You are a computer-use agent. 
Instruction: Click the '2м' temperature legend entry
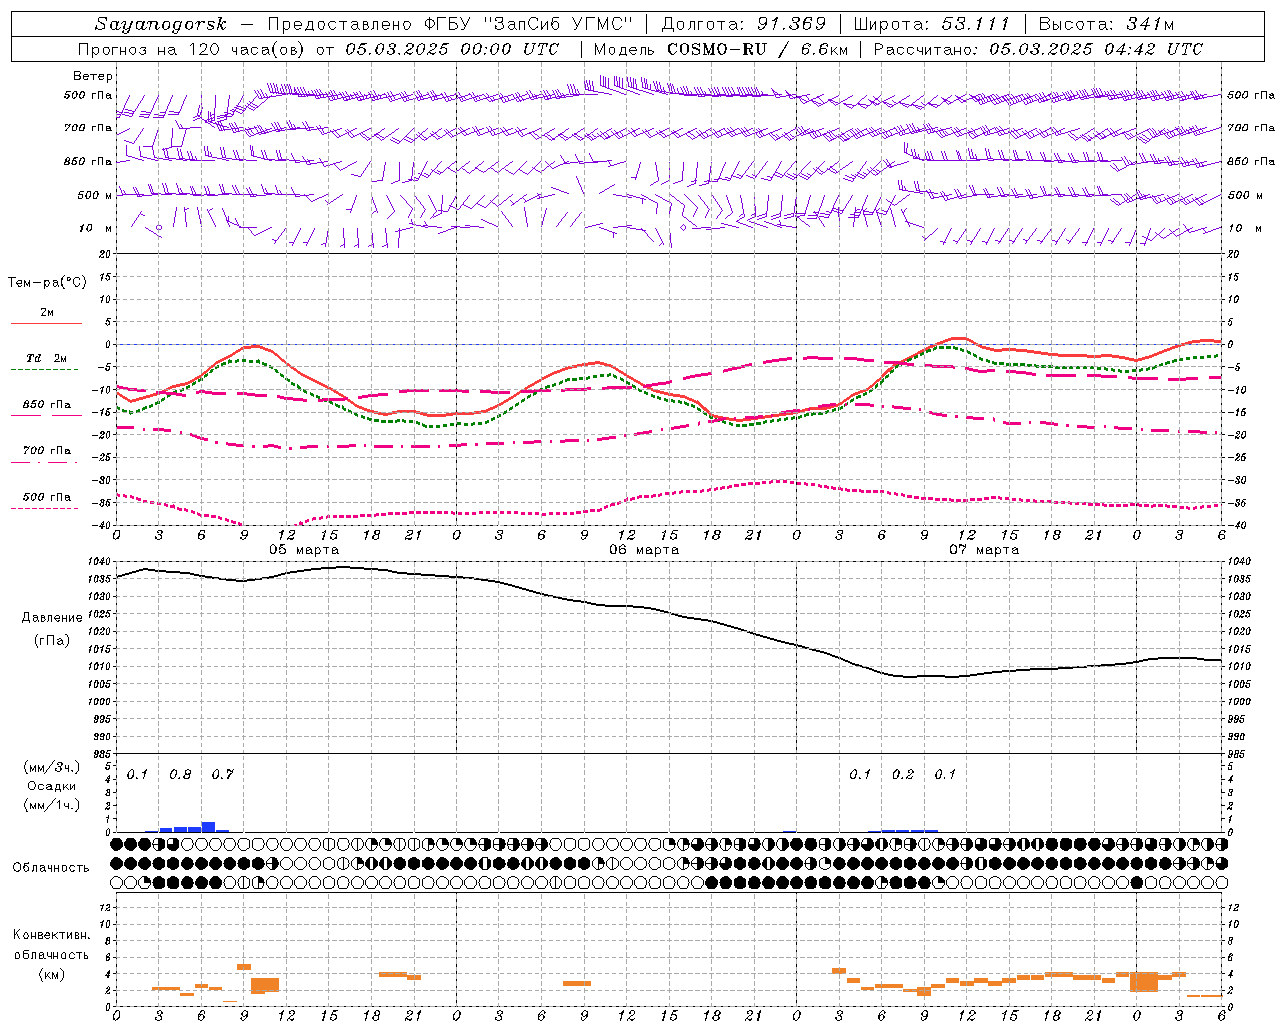click(47, 312)
